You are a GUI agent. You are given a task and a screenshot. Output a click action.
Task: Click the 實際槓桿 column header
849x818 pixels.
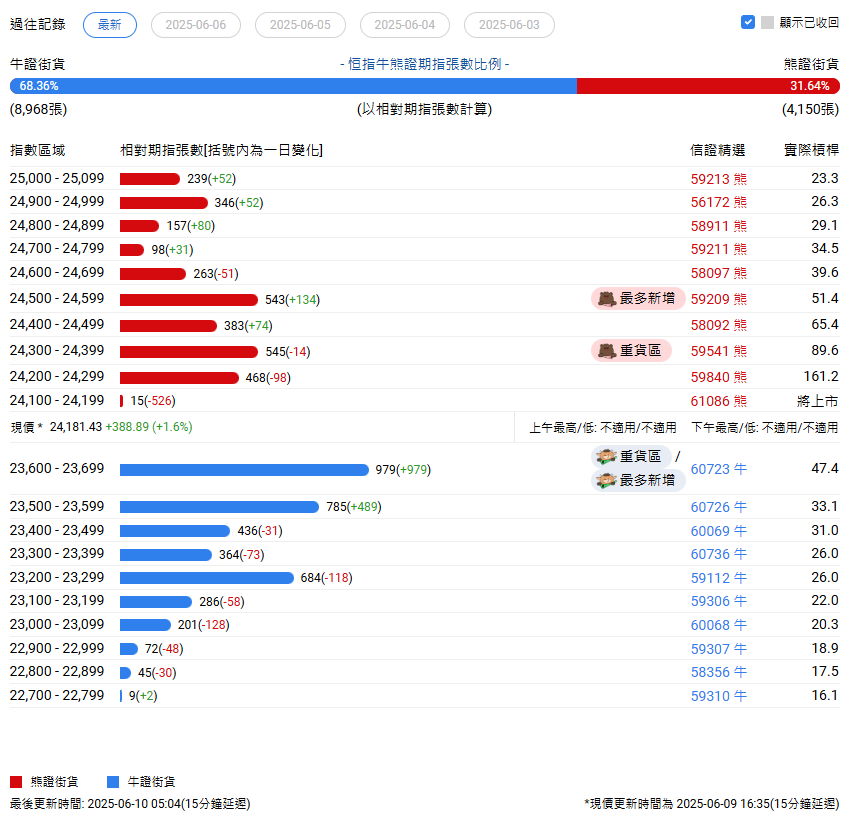(812, 150)
